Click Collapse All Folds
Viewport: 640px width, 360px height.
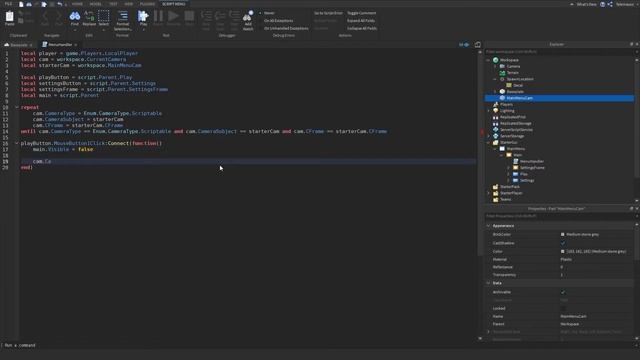[362, 29]
